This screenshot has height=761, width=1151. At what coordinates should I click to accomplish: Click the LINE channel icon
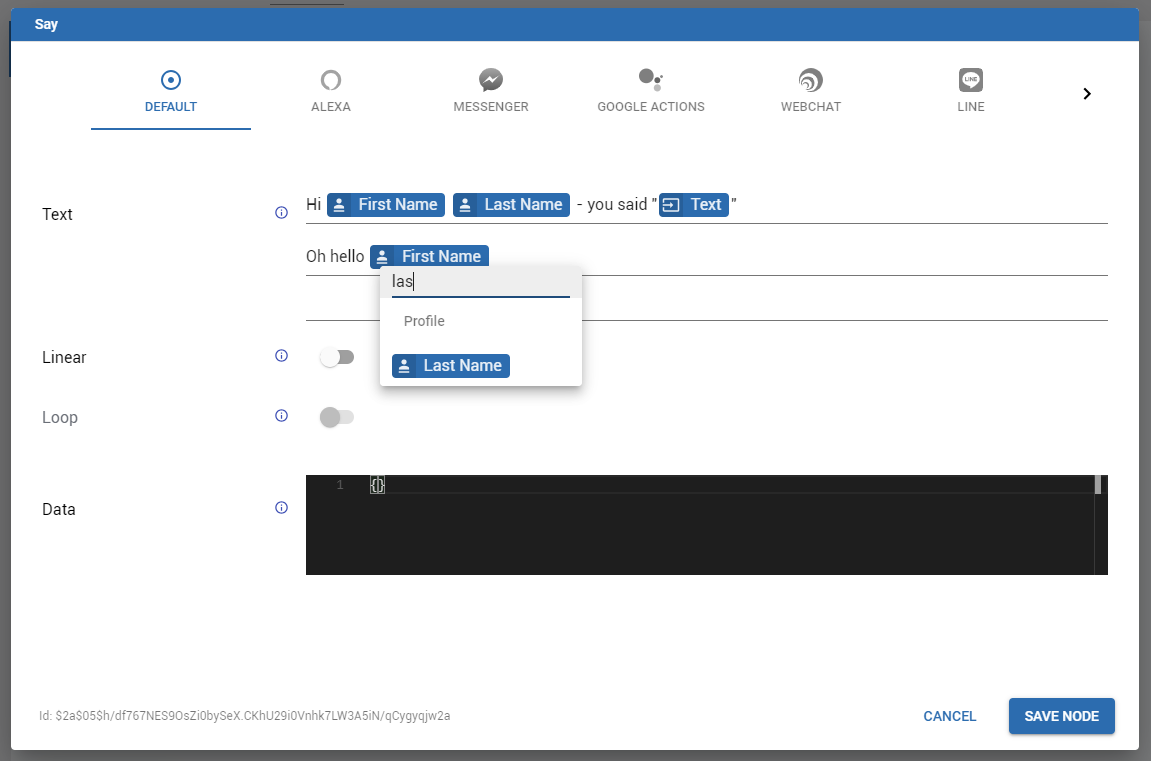[970, 80]
